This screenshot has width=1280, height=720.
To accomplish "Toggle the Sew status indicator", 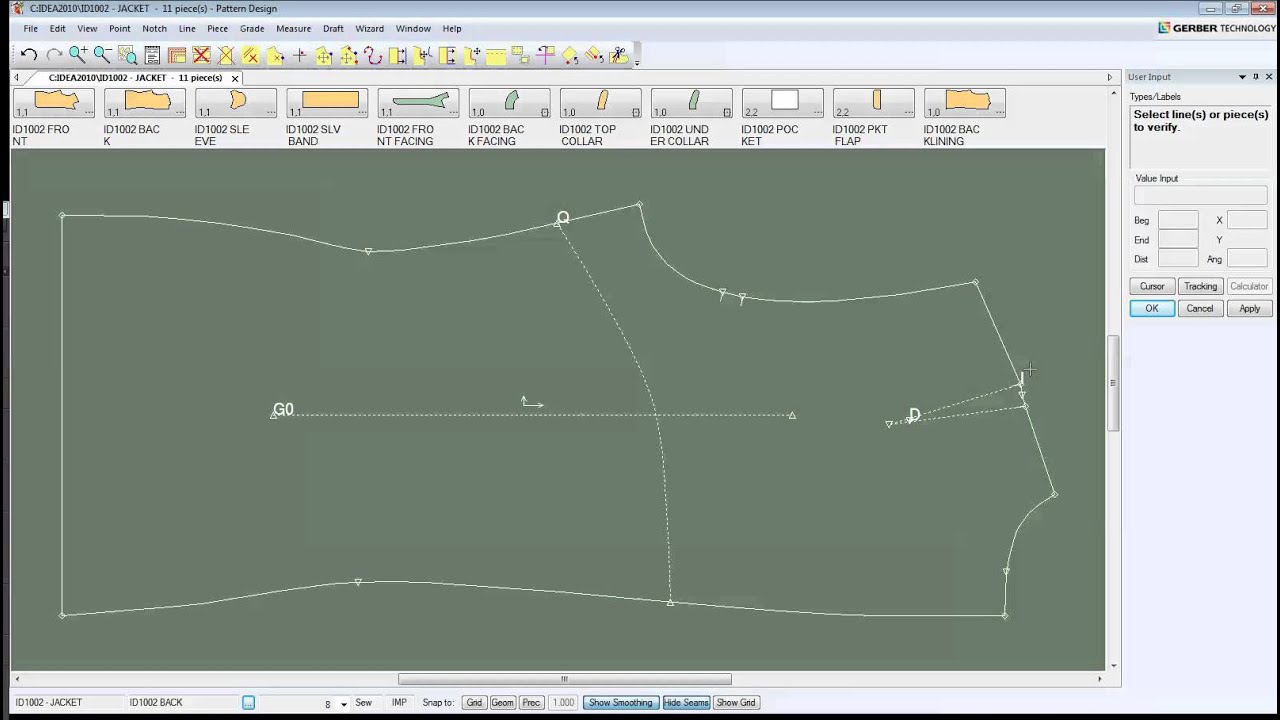I will tap(363, 703).
